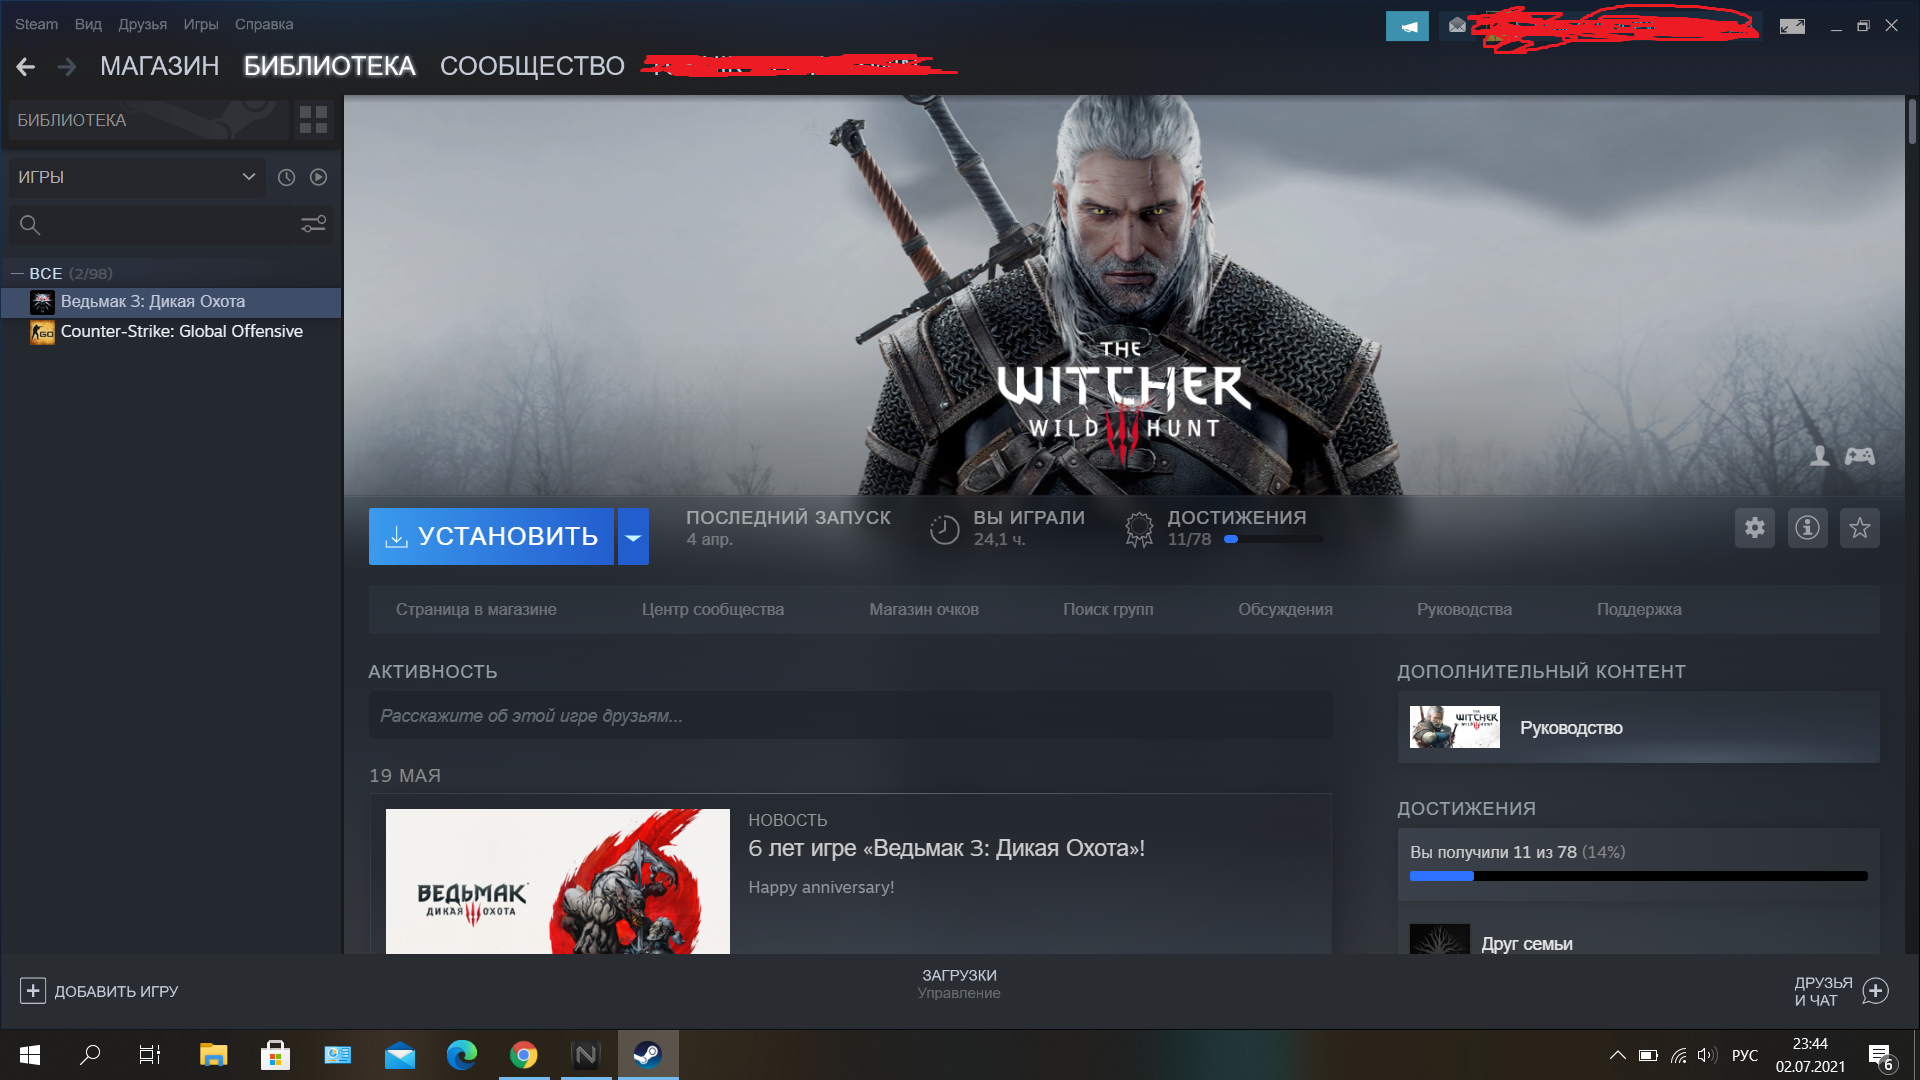The height and width of the screenshot is (1080, 1920).
Task: Open Microsoft Edge from the taskbar
Action: [461, 1055]
